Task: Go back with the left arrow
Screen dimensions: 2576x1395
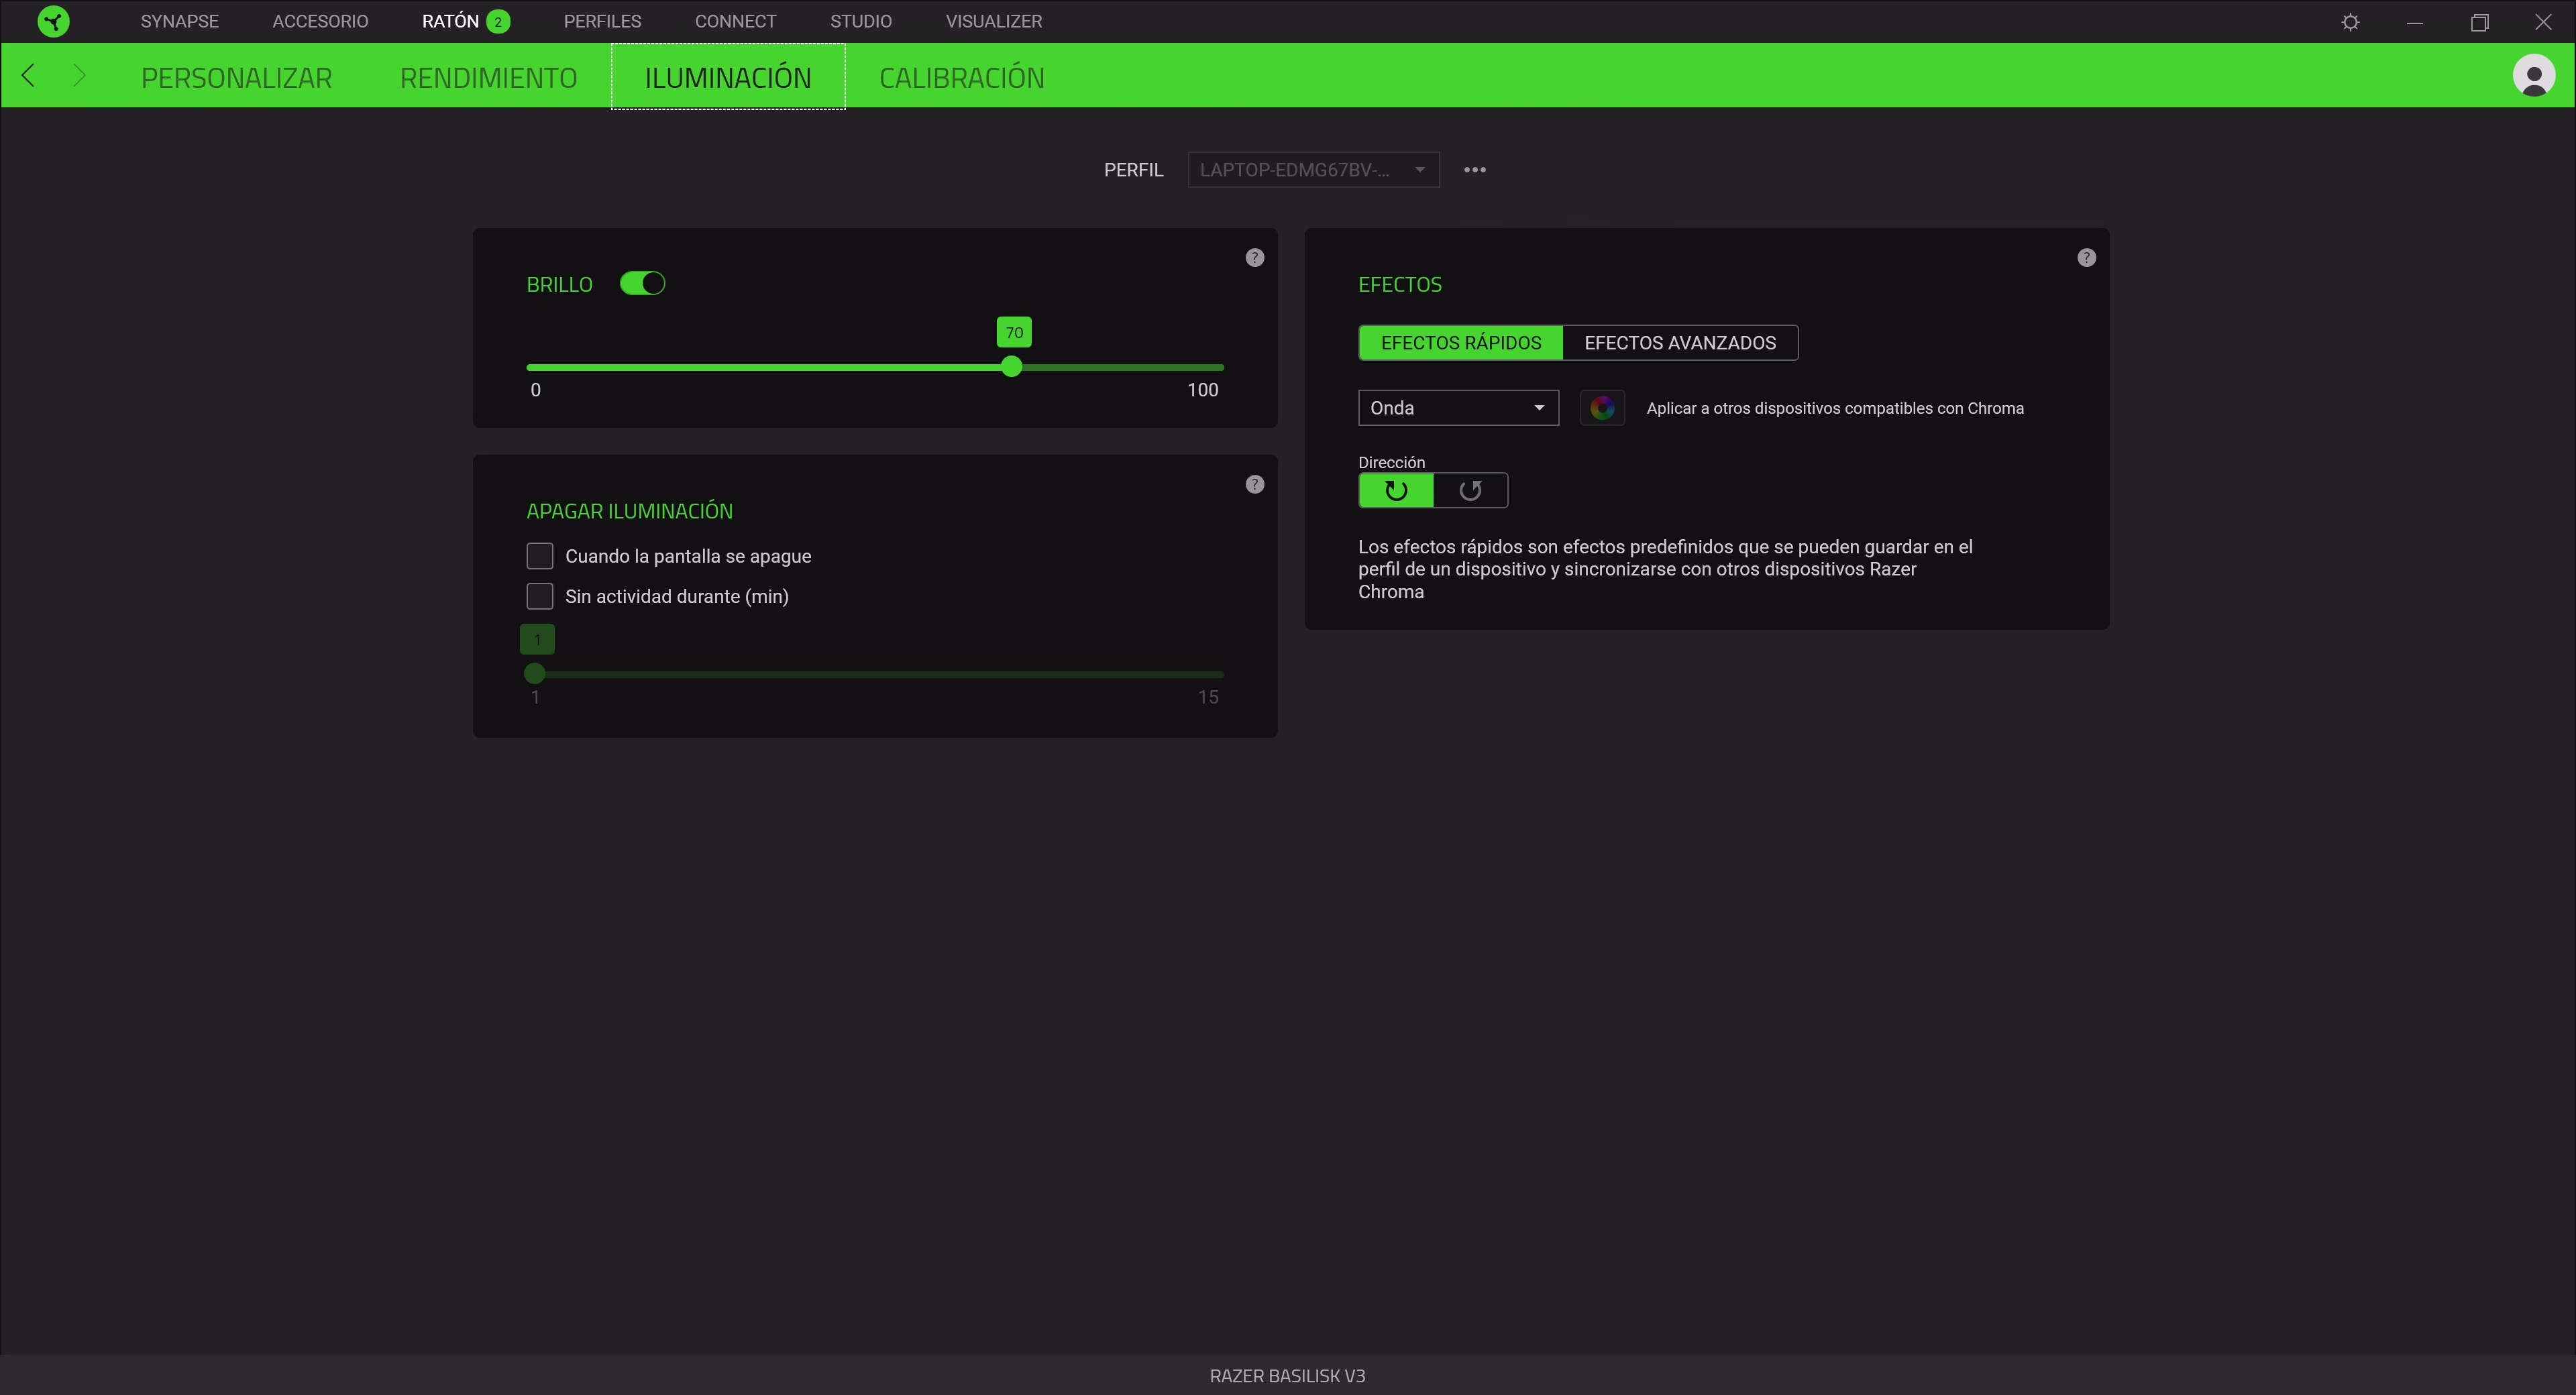Action: tap(28, 75)
